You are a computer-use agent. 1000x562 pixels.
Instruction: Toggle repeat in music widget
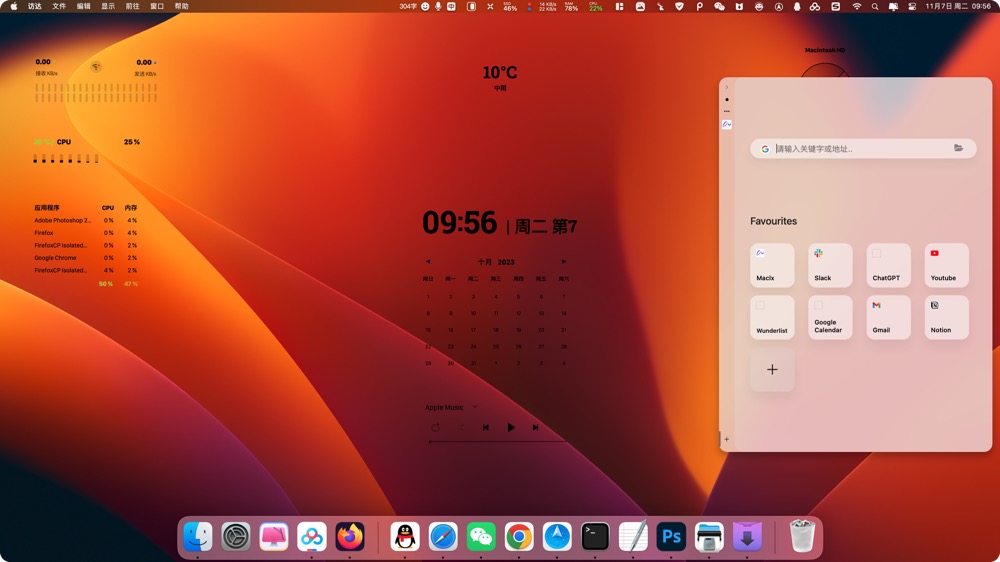[x=435, y=427]
